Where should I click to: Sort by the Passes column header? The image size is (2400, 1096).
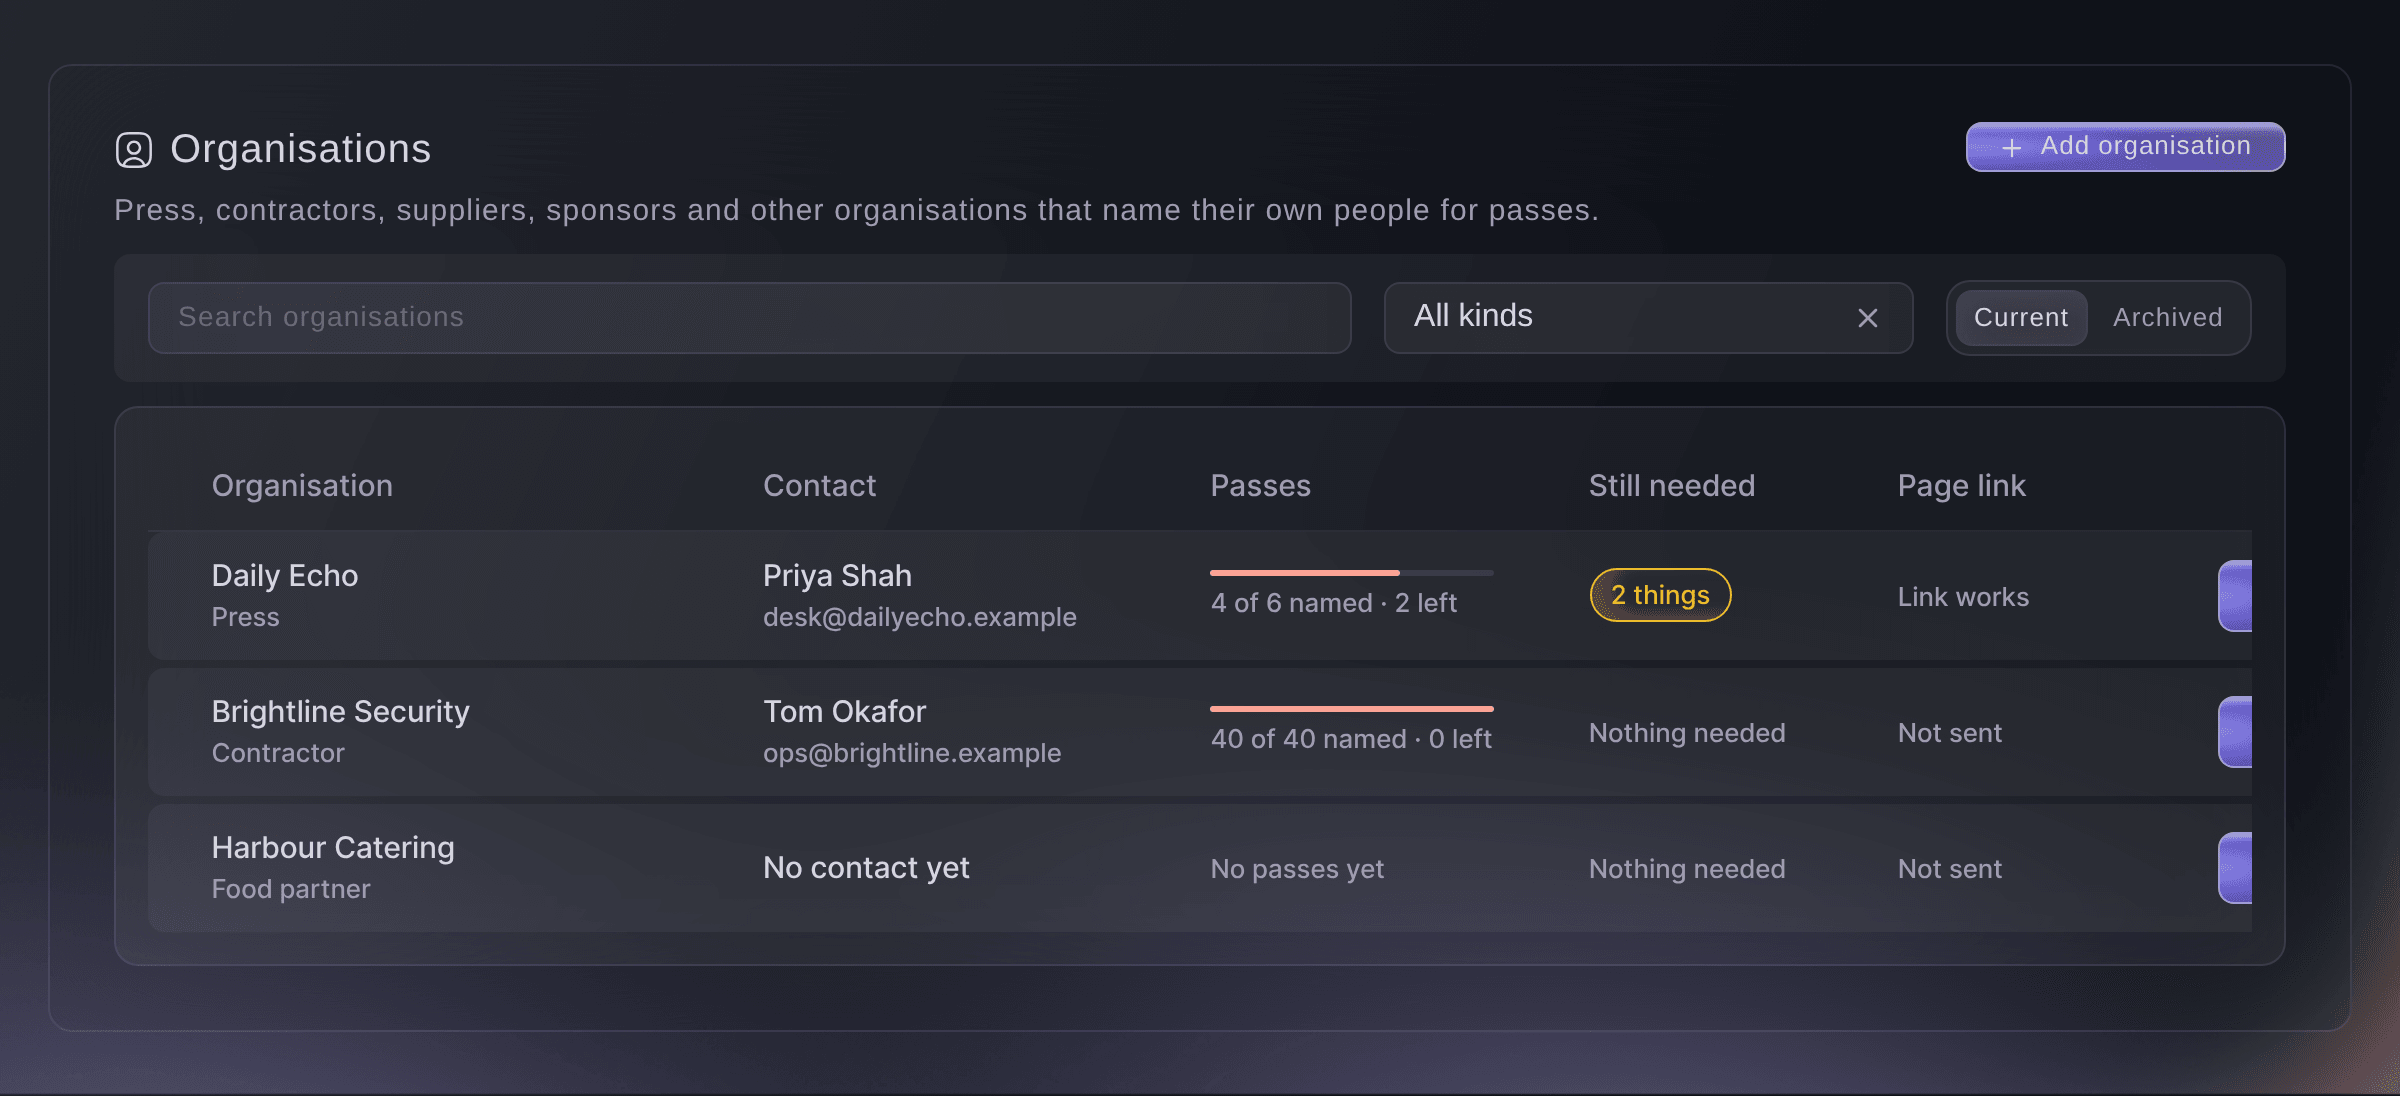[x=1260, y=486]
